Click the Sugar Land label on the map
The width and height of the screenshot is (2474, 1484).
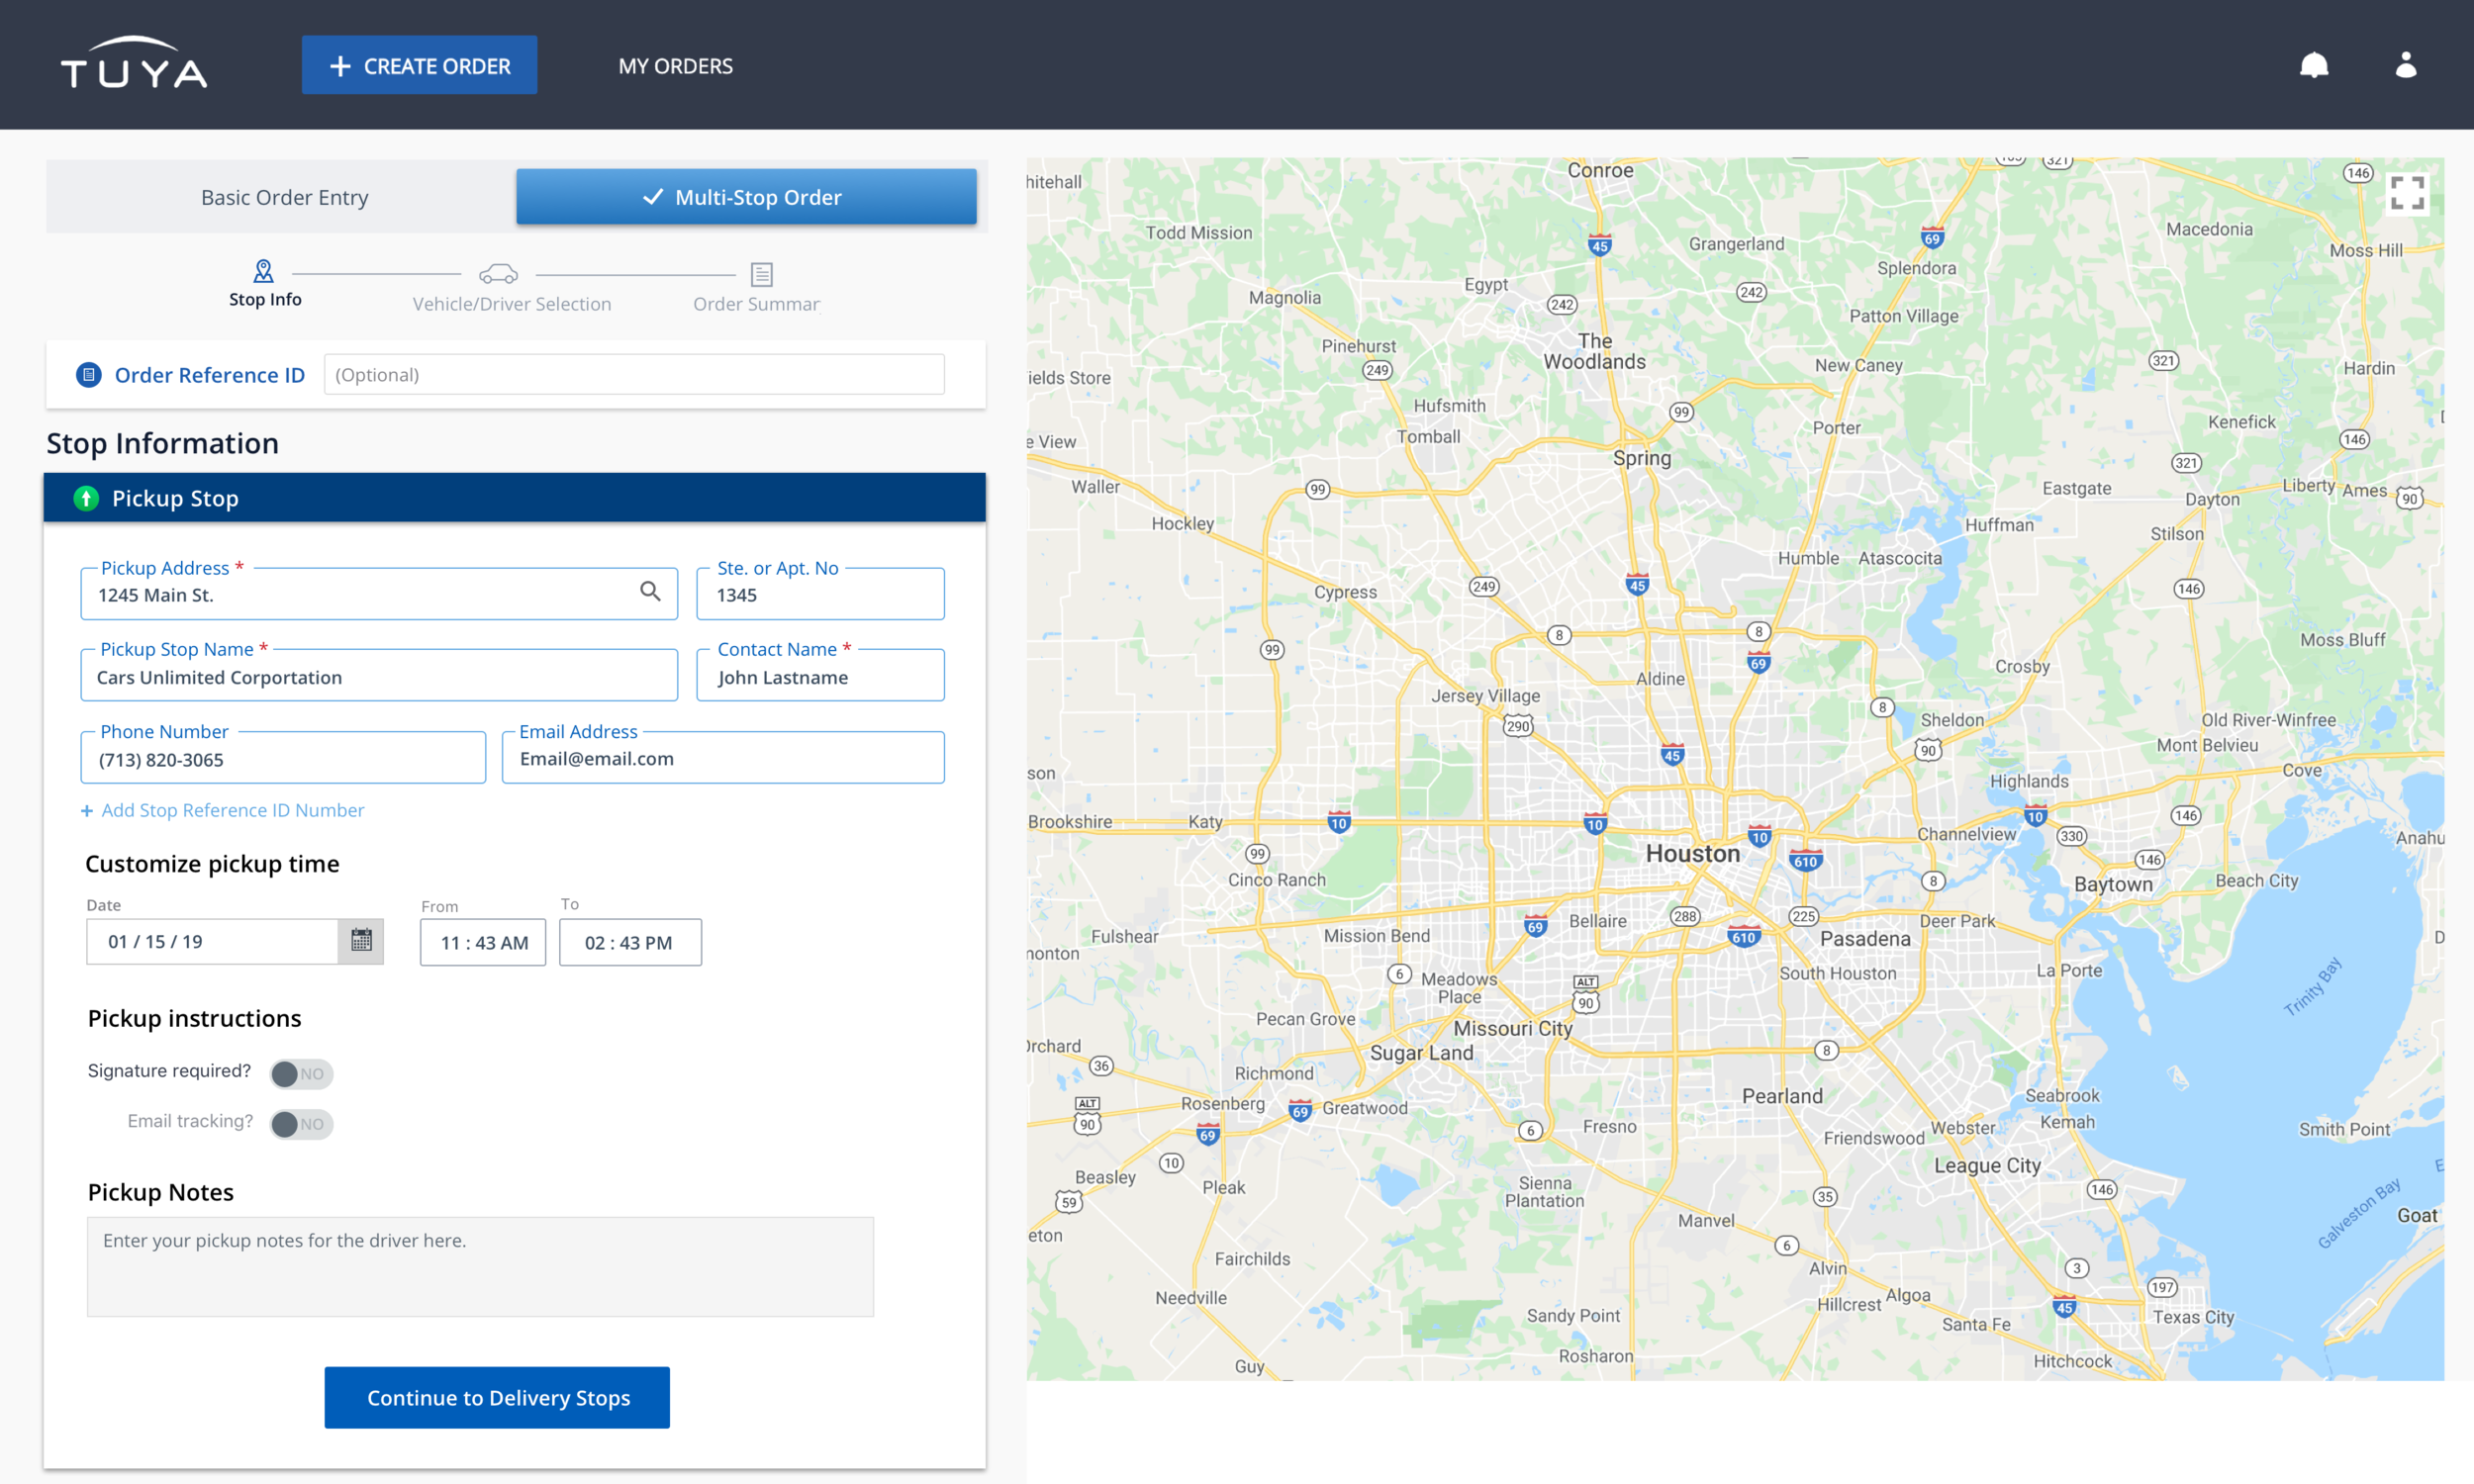tap(1421, 1053)
